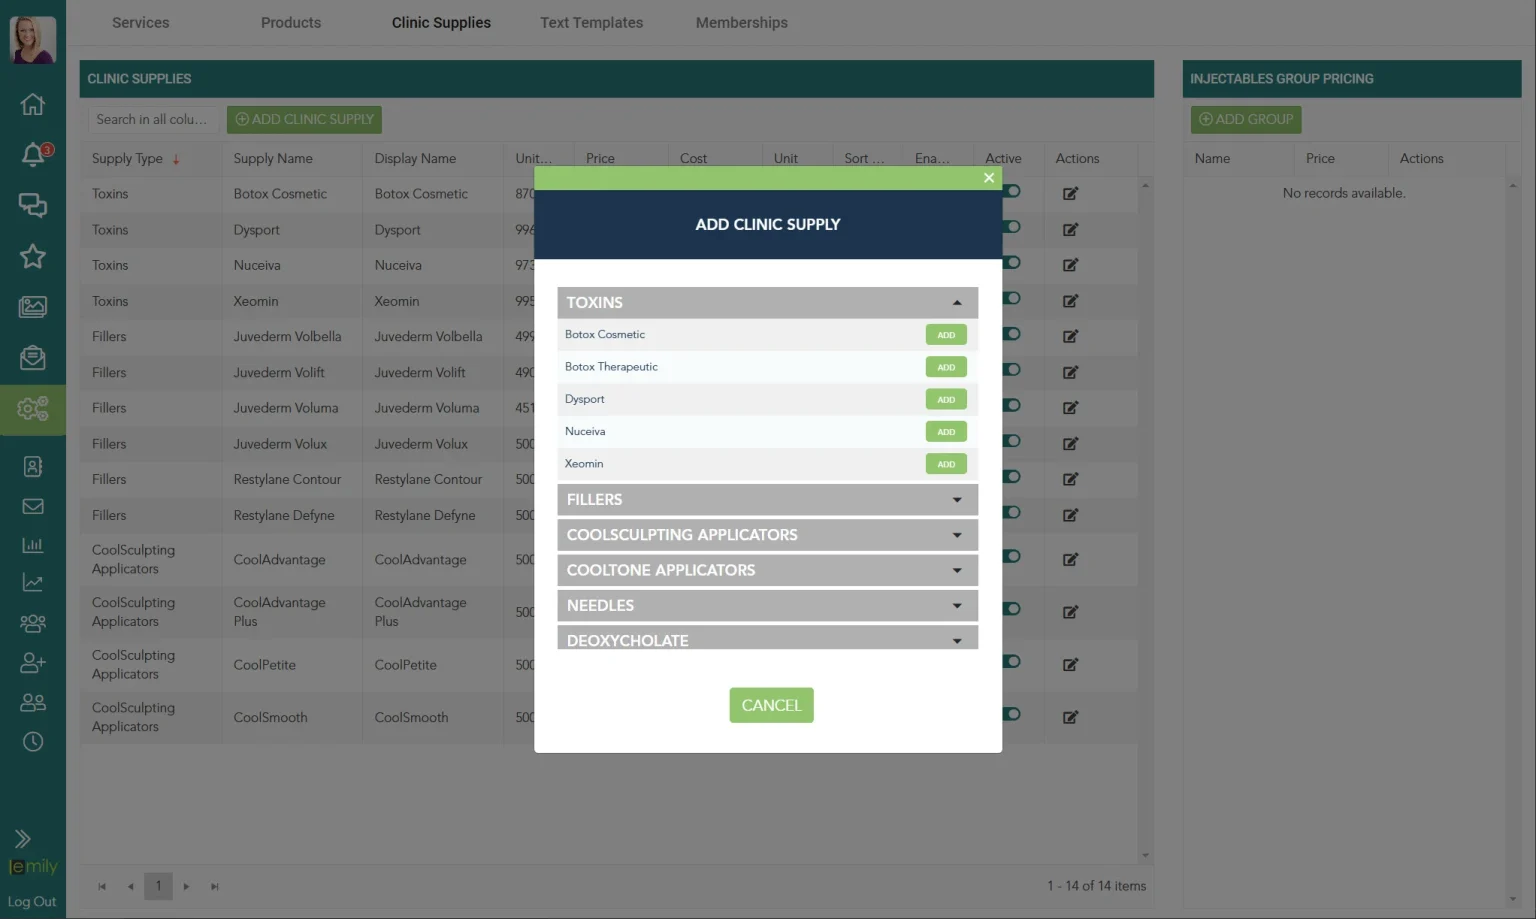Toggle the Active switch for the Dysport row
The image size is (1536, 919).
(1012, 227)
